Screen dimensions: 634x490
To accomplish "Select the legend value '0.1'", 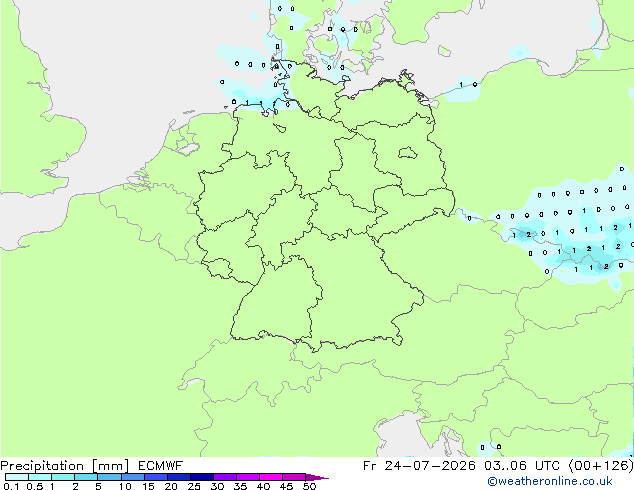I will point(11,486).
